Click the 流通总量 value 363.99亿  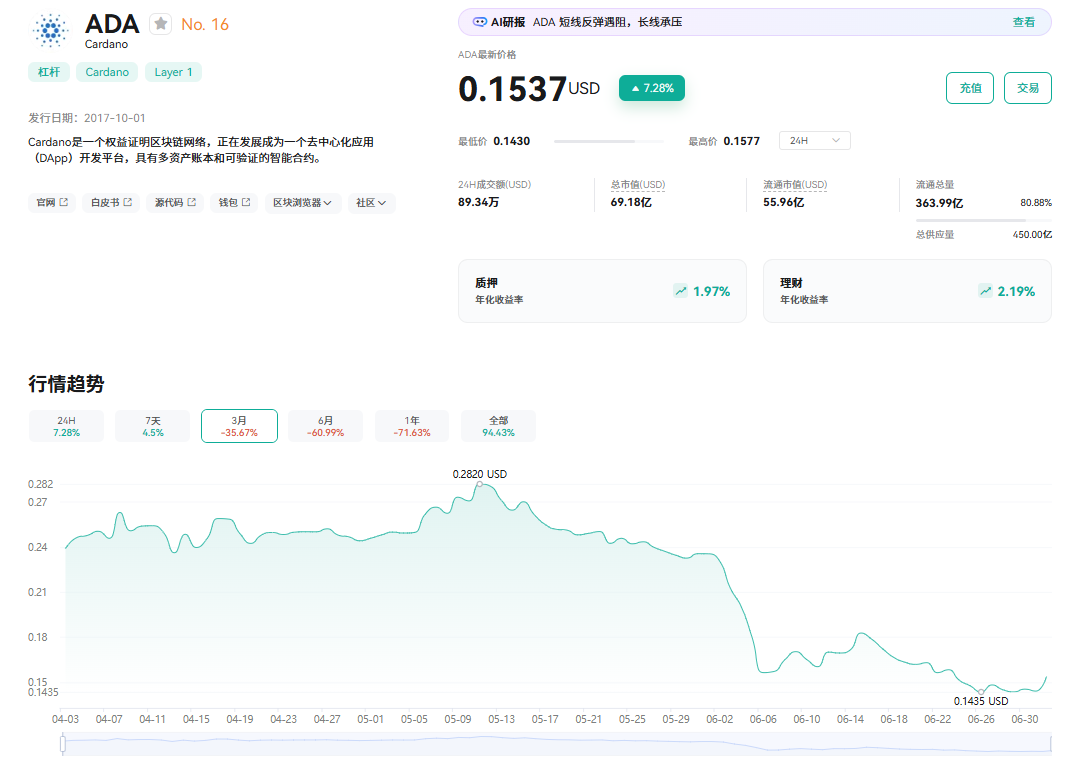click(x=939, y=203)
